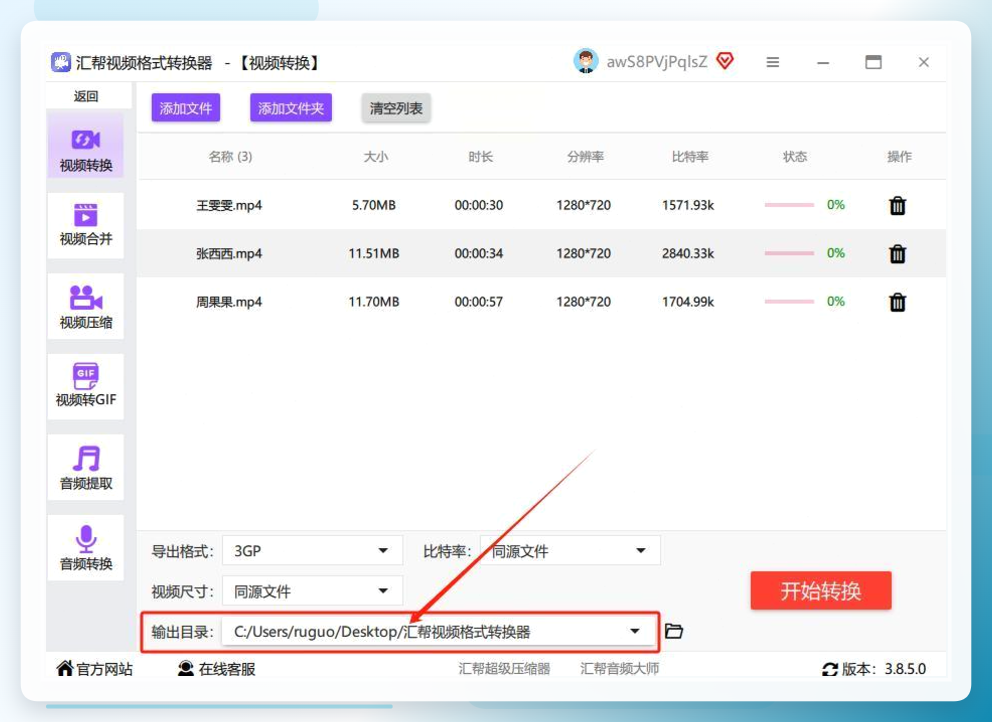The image size is (992, 722).
Task: Click the app logo icon
Action: 61,62
